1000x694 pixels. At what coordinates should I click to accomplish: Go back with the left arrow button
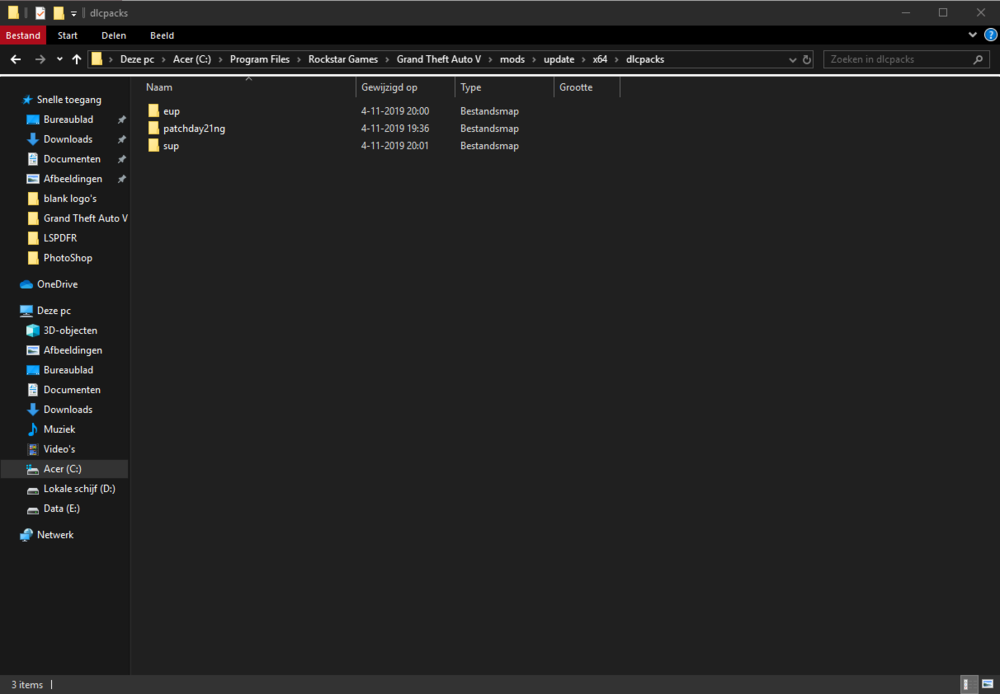(x=16, y=59)
